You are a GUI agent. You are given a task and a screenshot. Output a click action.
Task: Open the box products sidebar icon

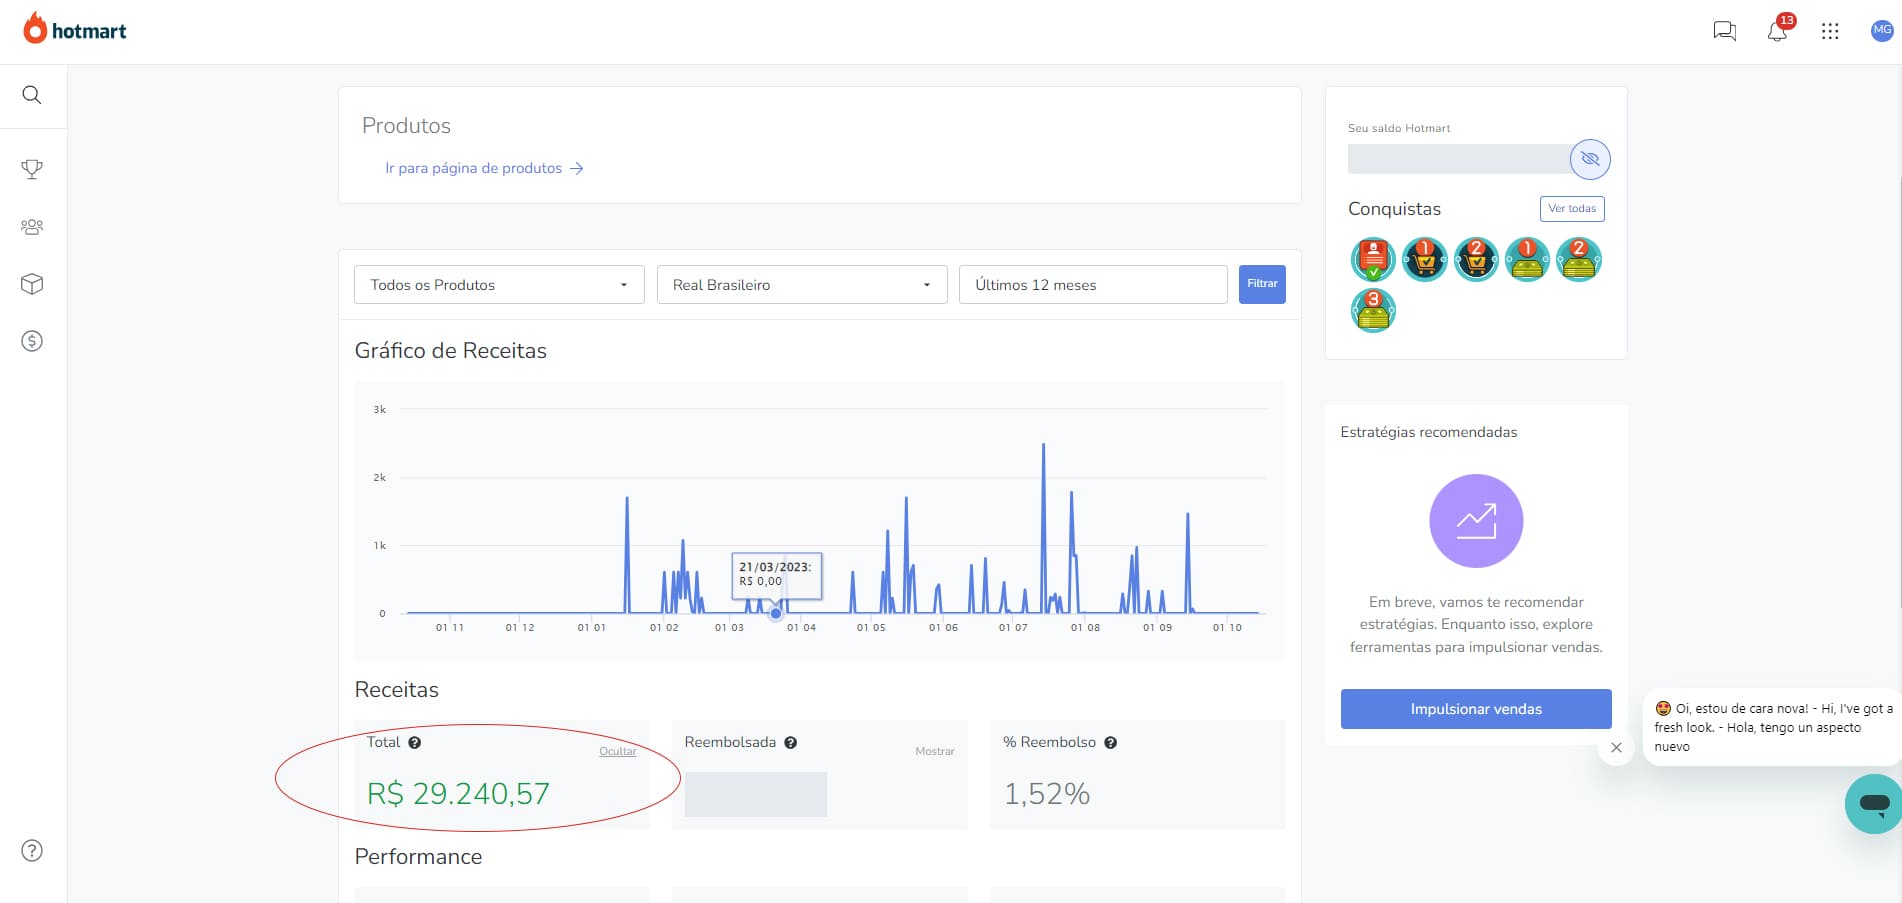(32, 284)
